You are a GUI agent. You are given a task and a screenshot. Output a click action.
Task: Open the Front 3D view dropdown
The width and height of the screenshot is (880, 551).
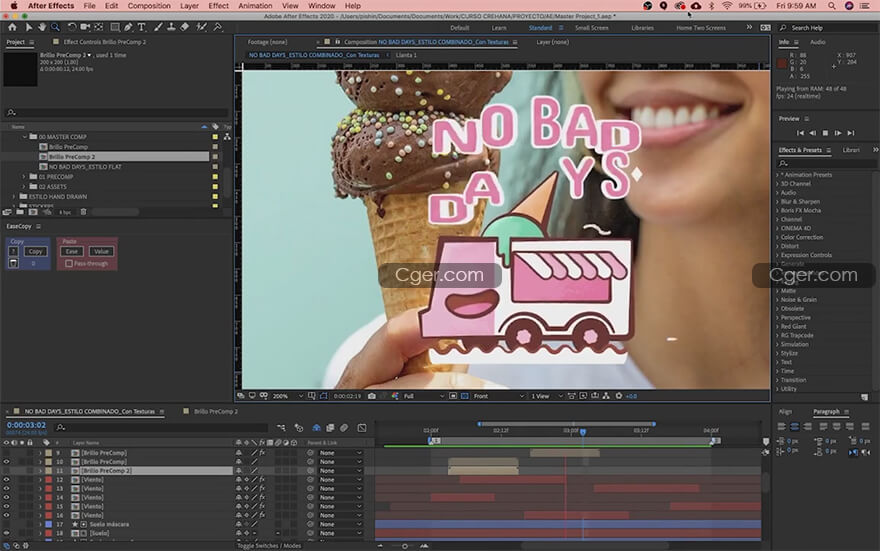click(x=499, y=396)
